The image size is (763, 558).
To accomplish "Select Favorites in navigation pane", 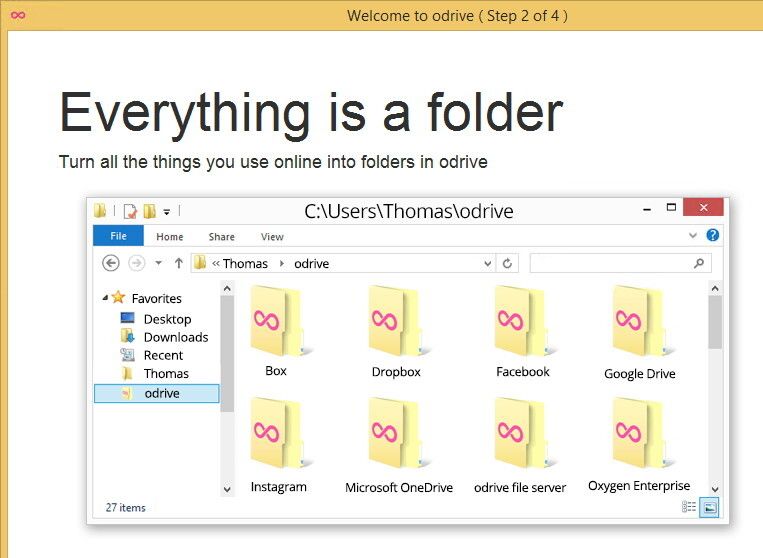I will pyautogui.click(x=156, y=298).
